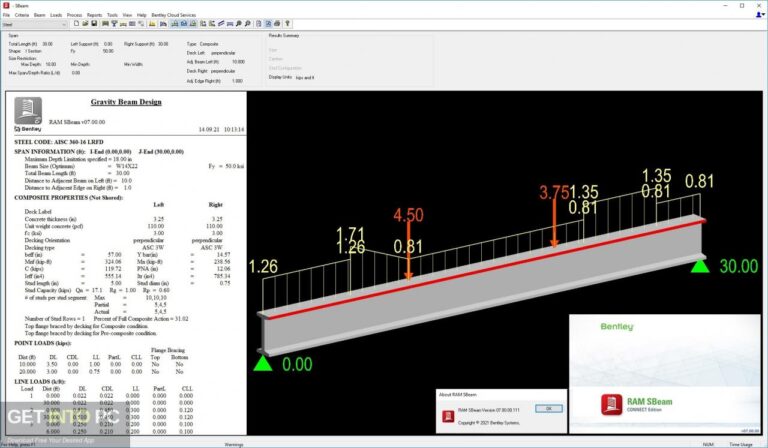Open the Criteria menu
Image resolution: width=768 pixels, height=448 pixels.
pos(22,15)
